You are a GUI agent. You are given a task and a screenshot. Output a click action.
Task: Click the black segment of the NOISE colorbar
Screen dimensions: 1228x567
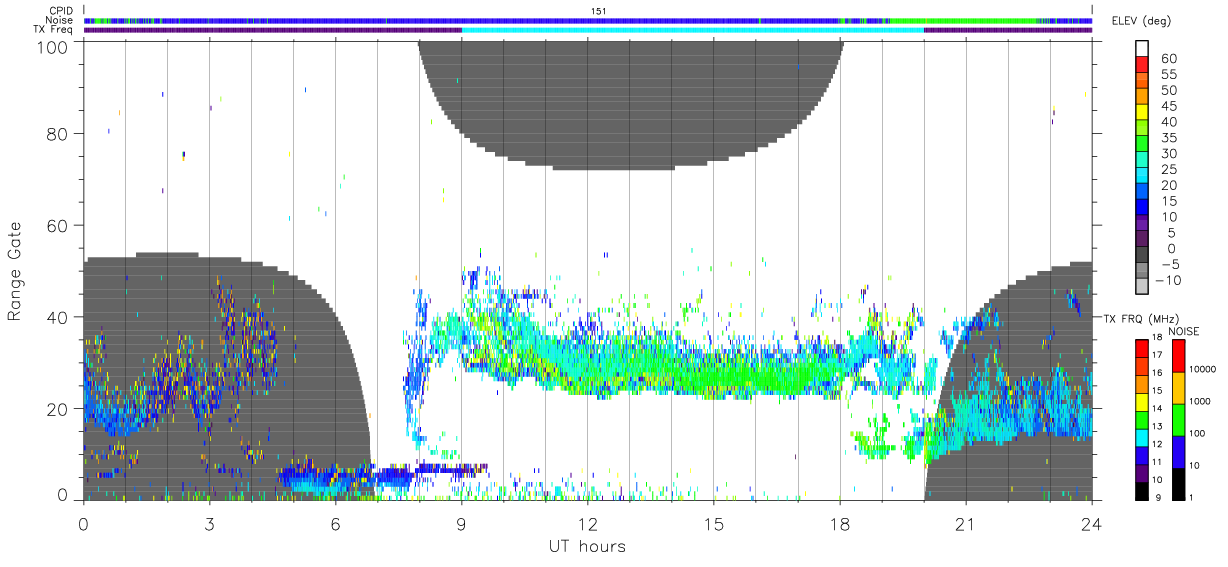(x=1179, y=484)
